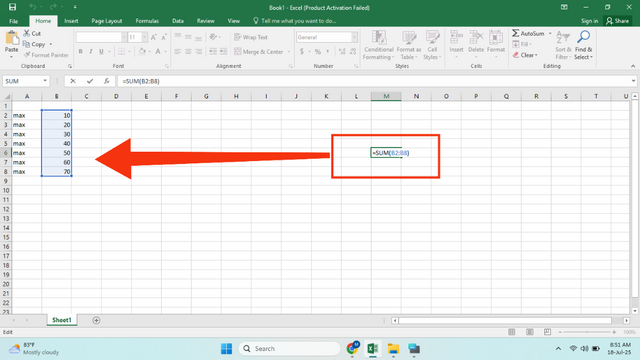Click the Paste clipboard icon
Image resolution: width=640 pixels, height=360 pixels.
11,39
